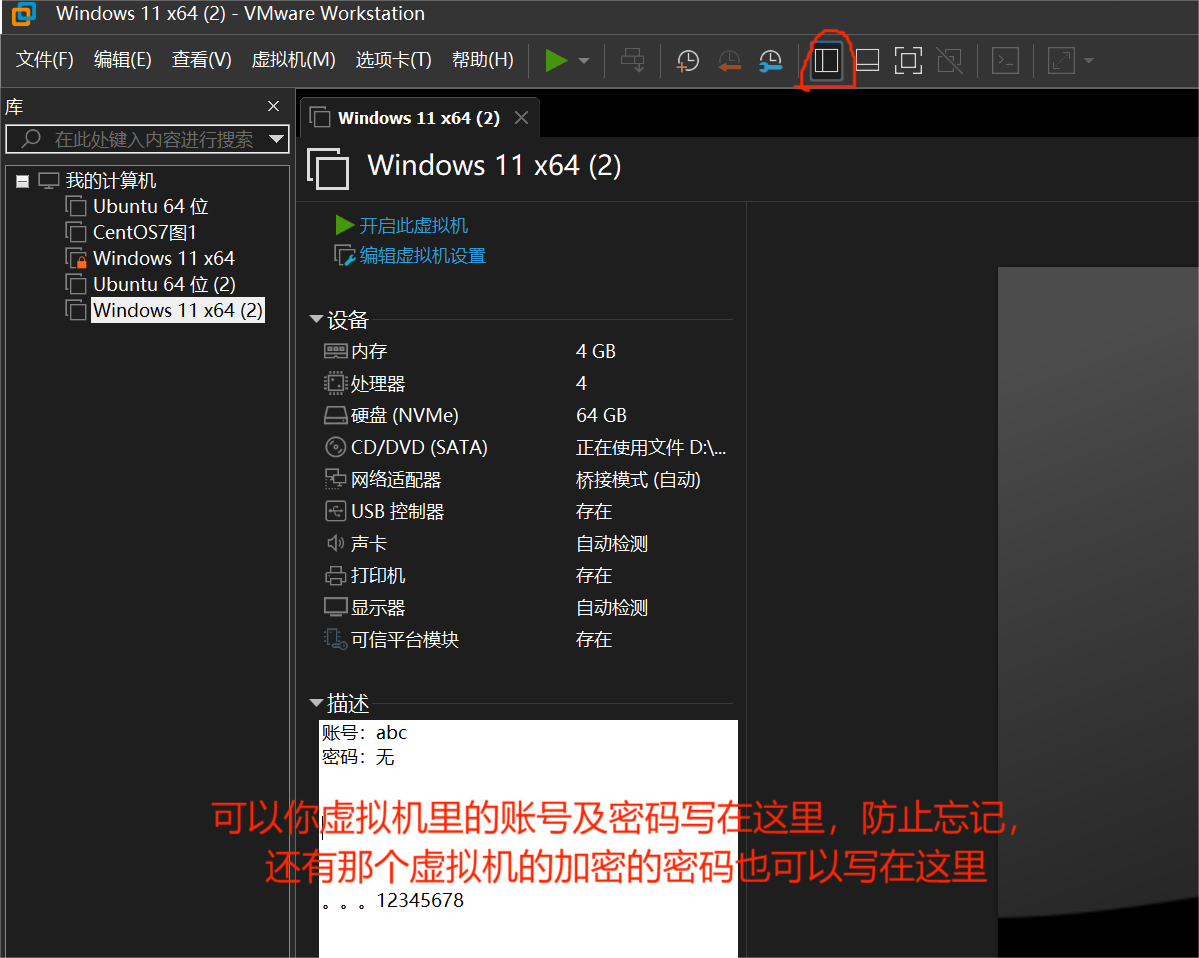Click the 内存 memory device icon
The image size is (1199, 958).
[336, 351]
